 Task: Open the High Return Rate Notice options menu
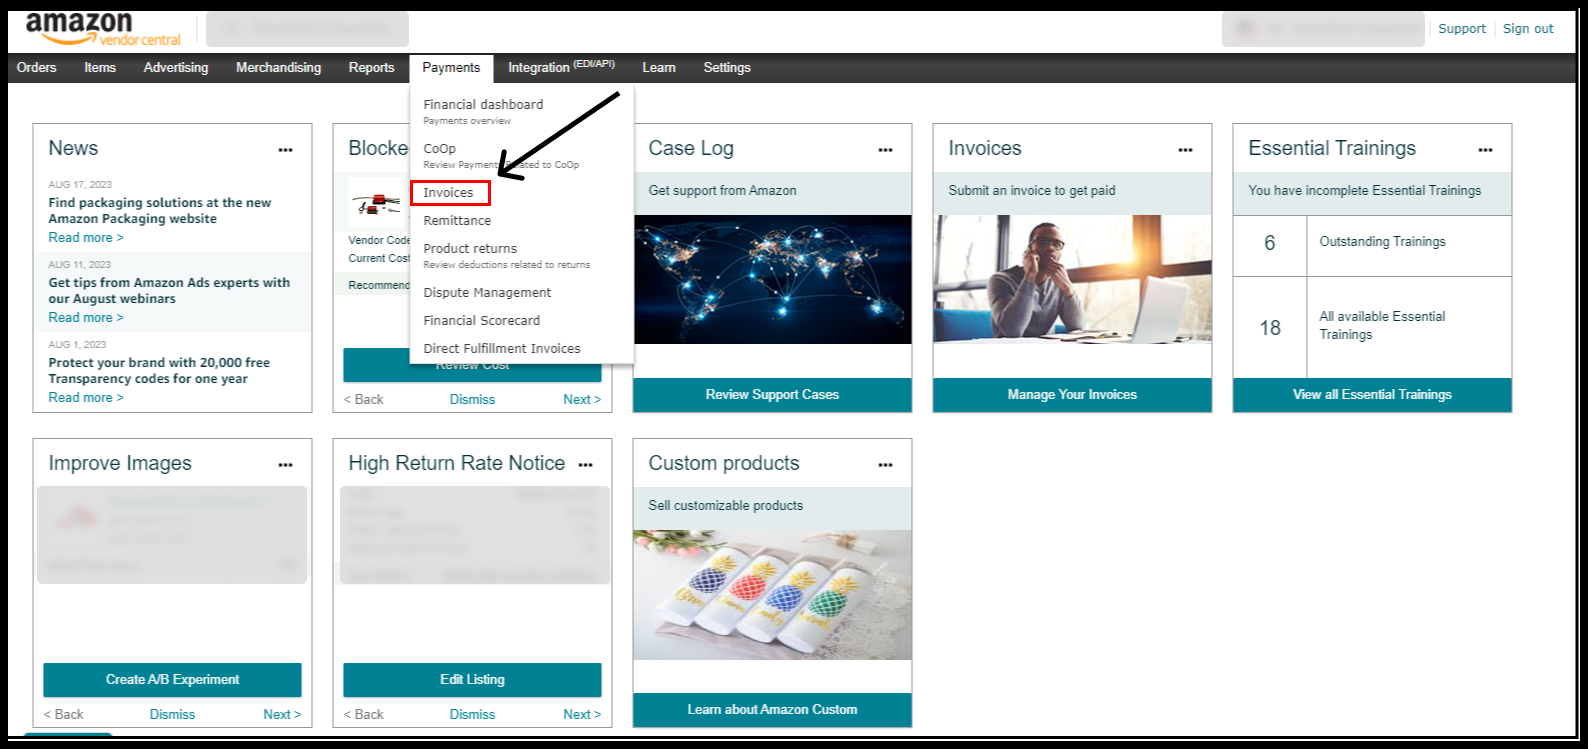pos(586,465)
